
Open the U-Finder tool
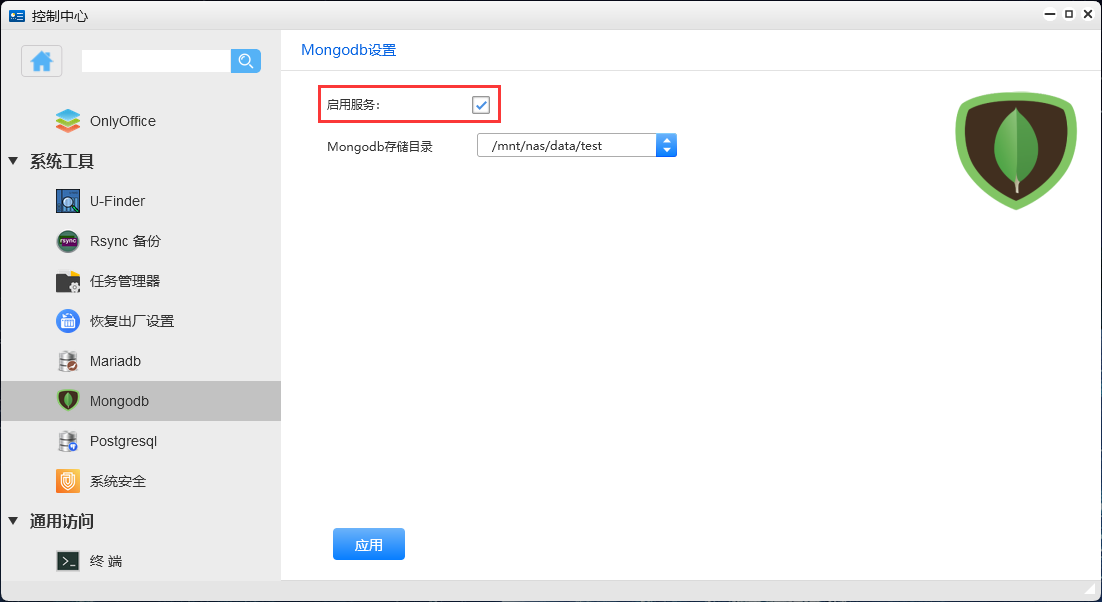point(117,201)
